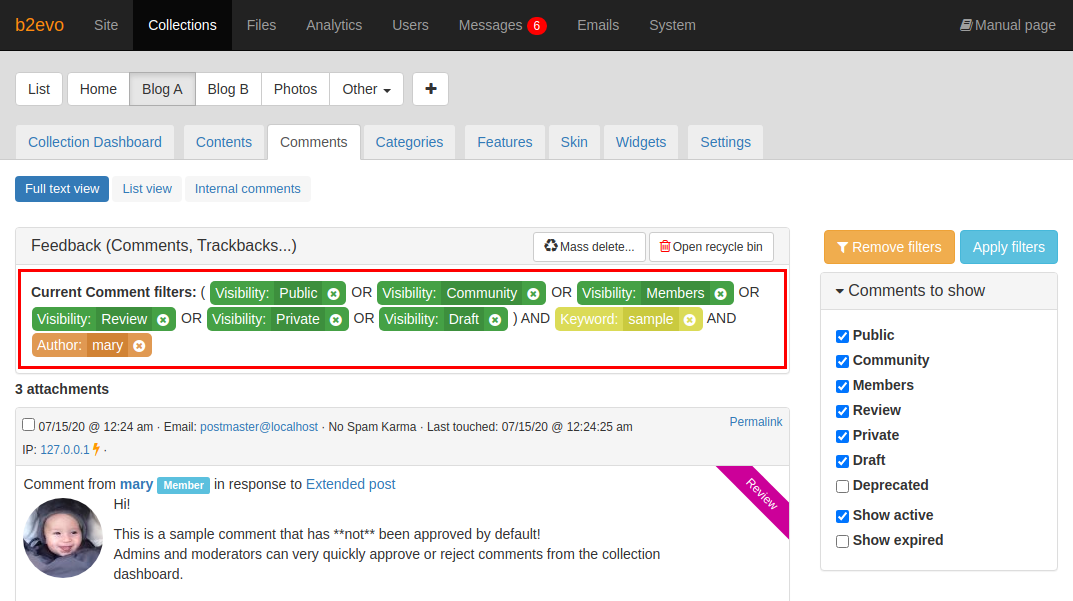Click the b2evo logo

[40, 25]
